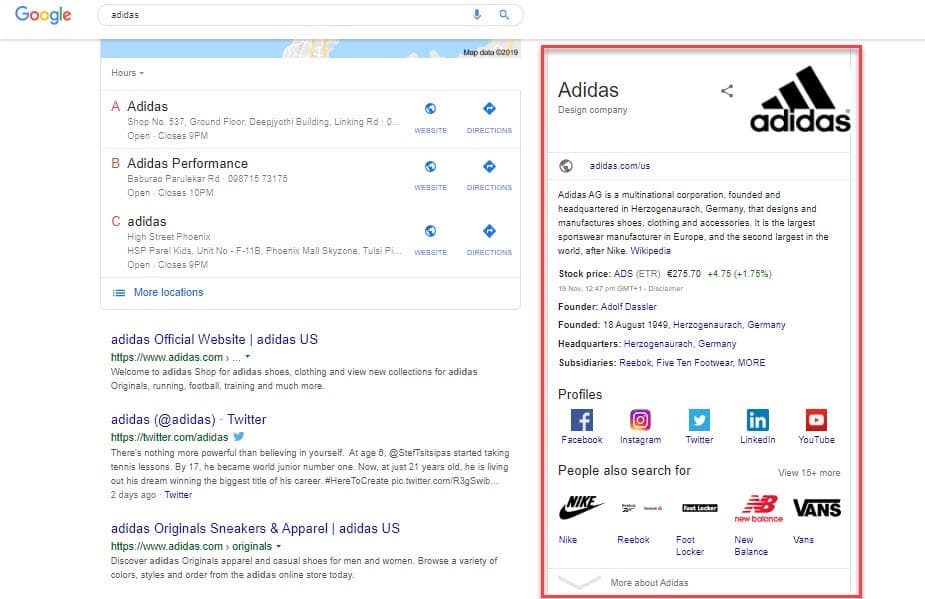Select the Nike logo thumbnail
The width and height of the screenshot is (925, 599).
coord(582,508)
